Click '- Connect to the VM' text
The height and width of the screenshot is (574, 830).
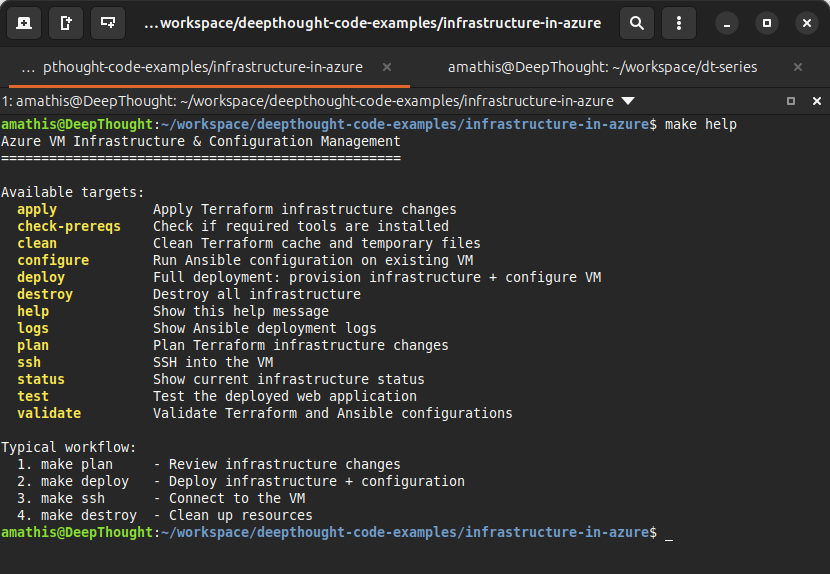[x=229, y=498]
